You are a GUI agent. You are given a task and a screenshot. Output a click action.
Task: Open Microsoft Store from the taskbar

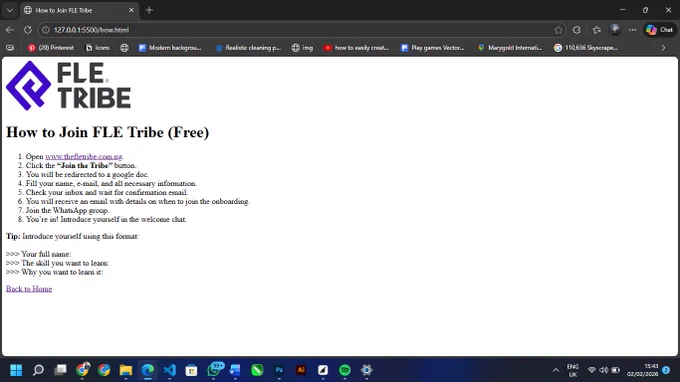coord(191,370)
